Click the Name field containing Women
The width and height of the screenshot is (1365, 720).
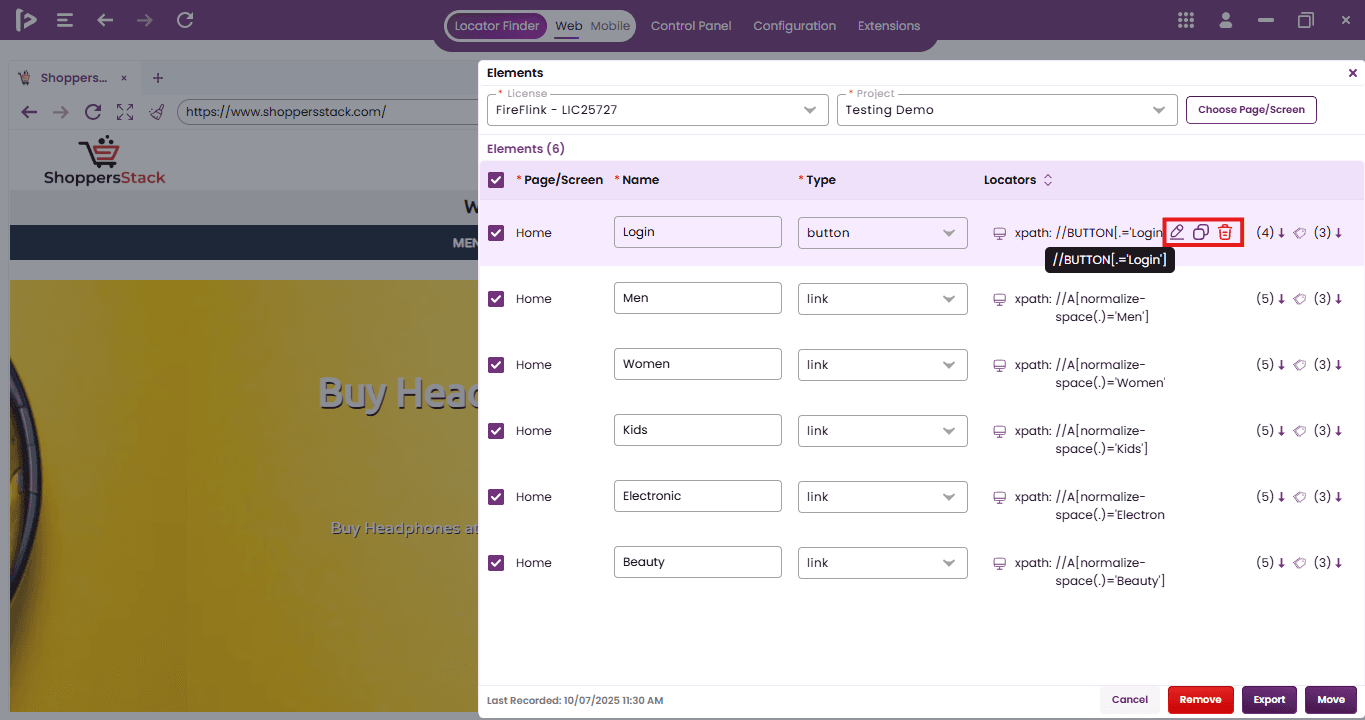tap(698, 364)
